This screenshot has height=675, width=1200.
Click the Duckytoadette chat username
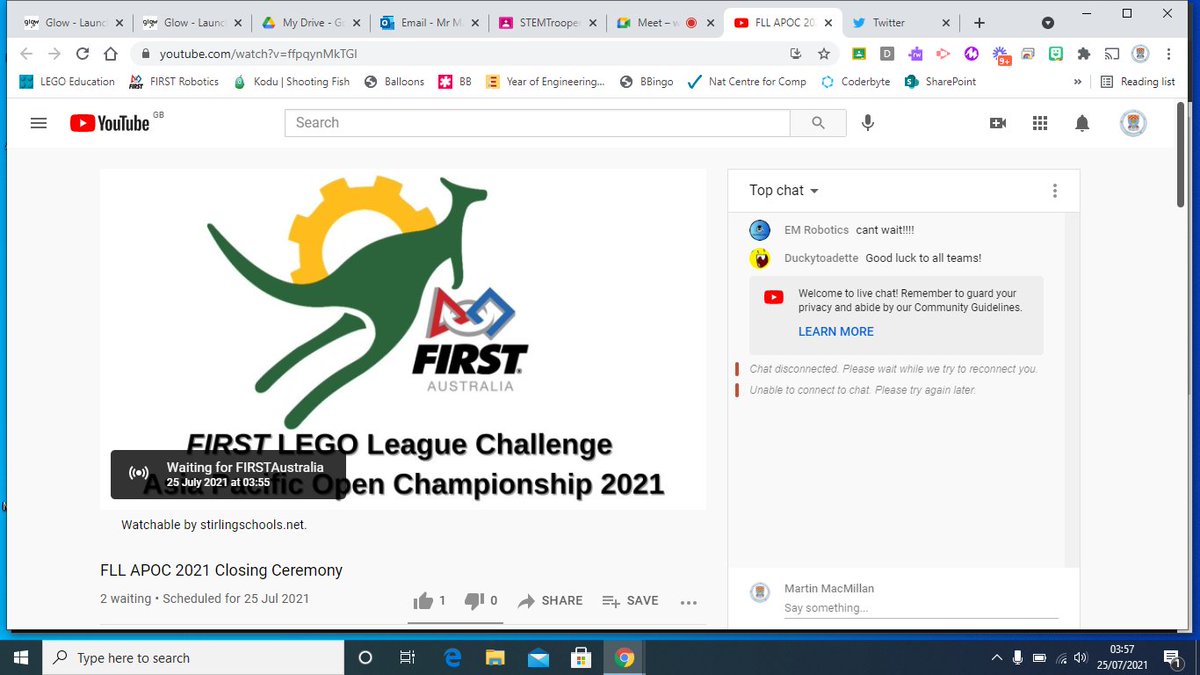[x=821, y=258]
